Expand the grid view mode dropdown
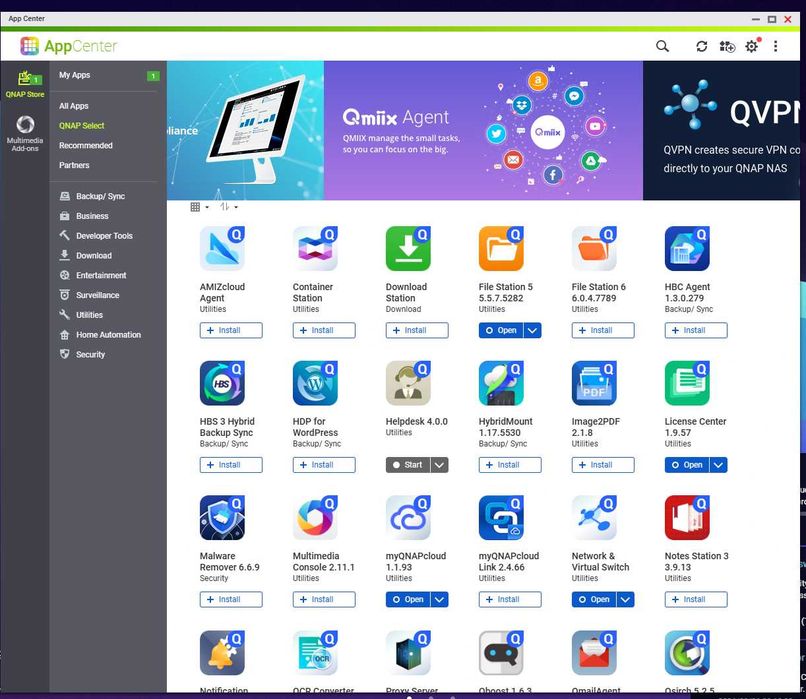 pyautogui.click(x=199, y=207)
